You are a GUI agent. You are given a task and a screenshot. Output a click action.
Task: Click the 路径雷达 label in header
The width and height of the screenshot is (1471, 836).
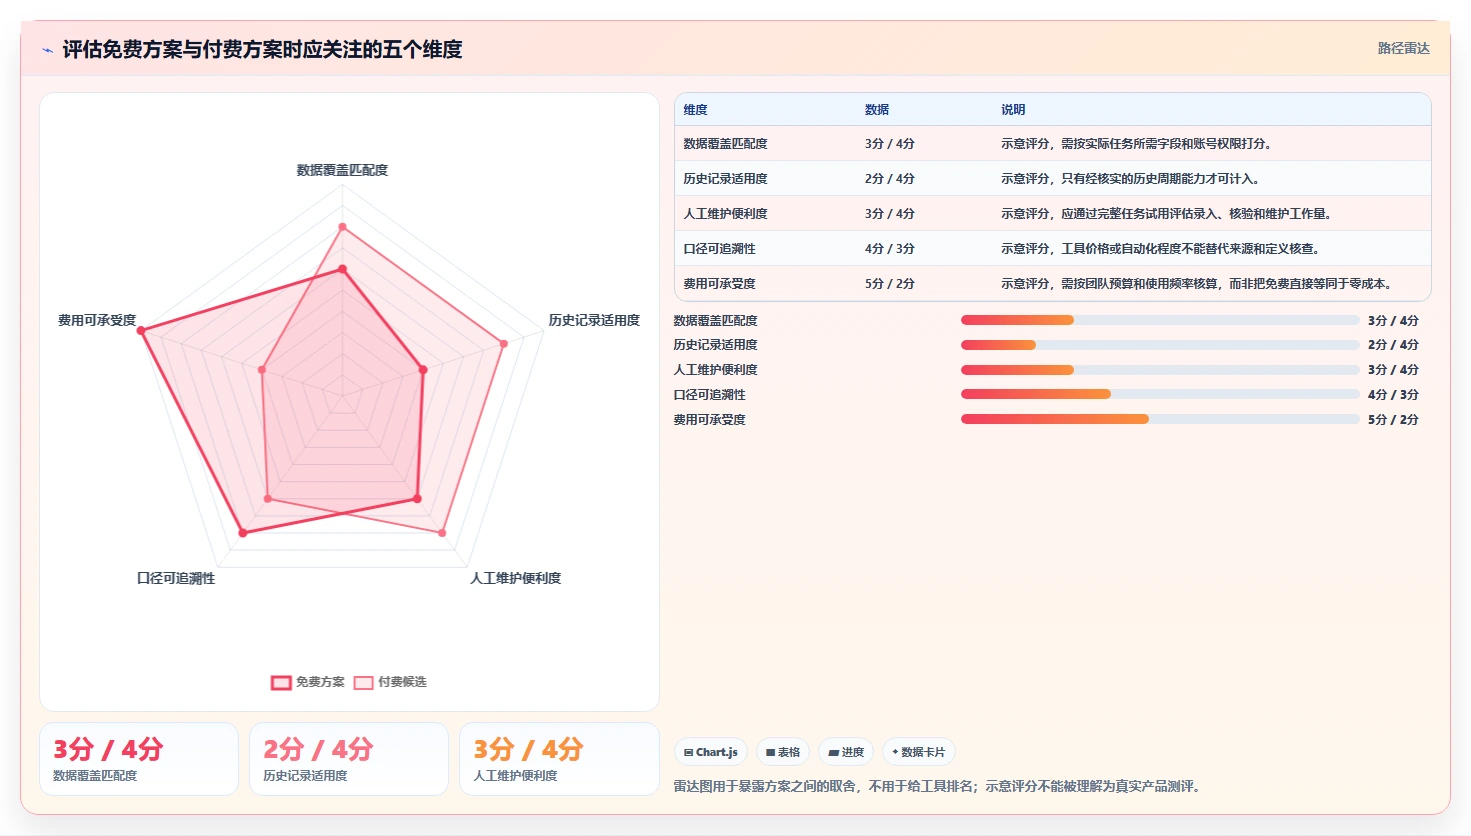pyautogui.click(x=1403, y=48)
